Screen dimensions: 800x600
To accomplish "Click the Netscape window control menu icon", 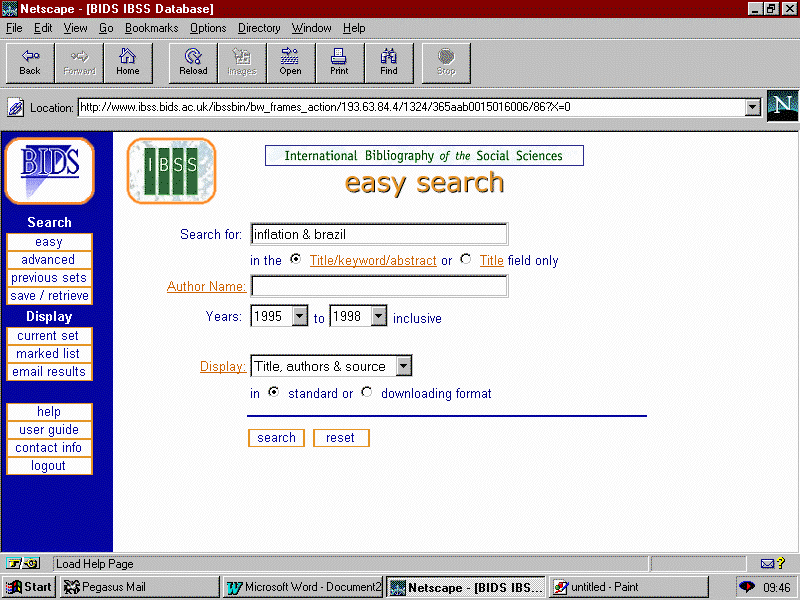I will (9, 9).
